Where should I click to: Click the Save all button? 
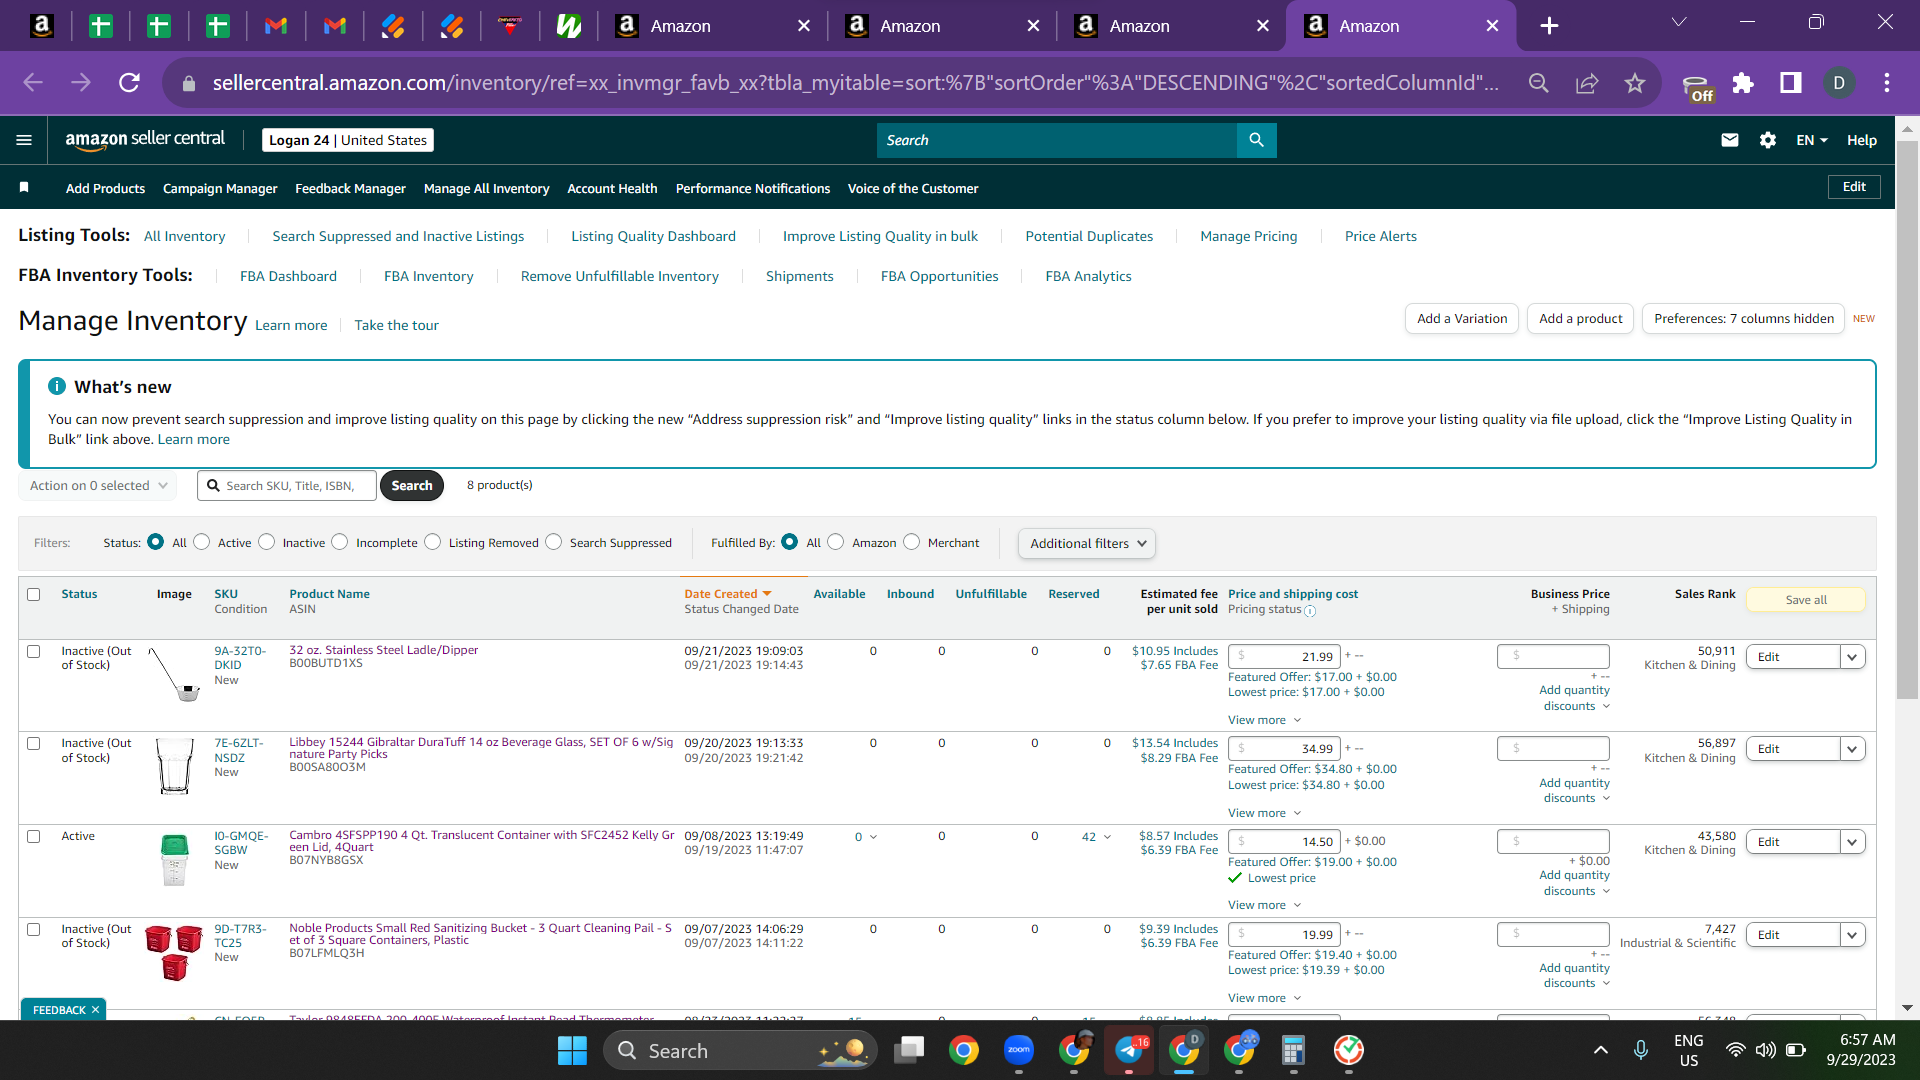pyautogui.click(x=1806, y=600)
